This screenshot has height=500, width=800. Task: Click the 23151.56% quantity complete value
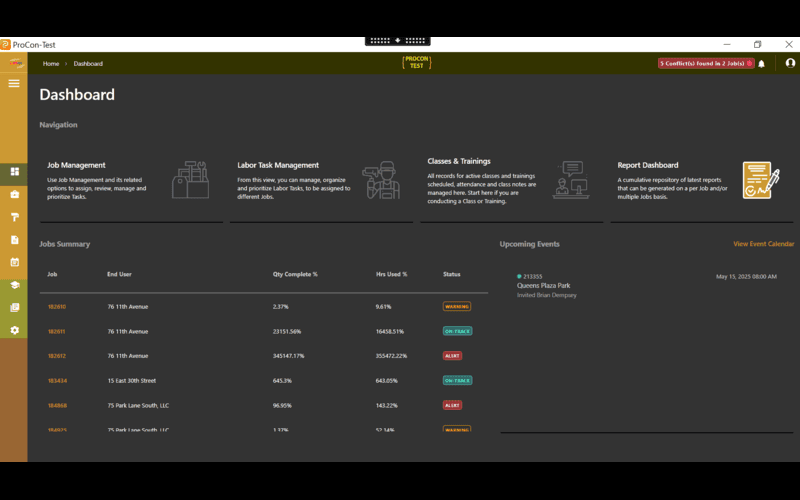pos(287,332)
